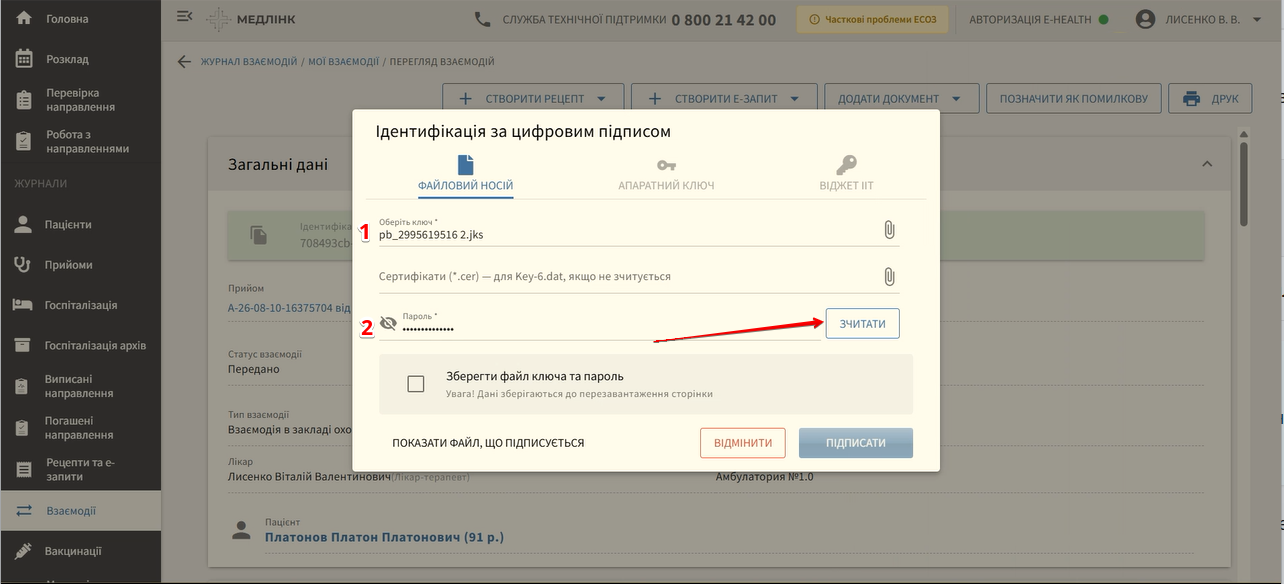Click Погашені направлення icon
The width and height of the screenshot is (1284, 584).
[22, 428]
